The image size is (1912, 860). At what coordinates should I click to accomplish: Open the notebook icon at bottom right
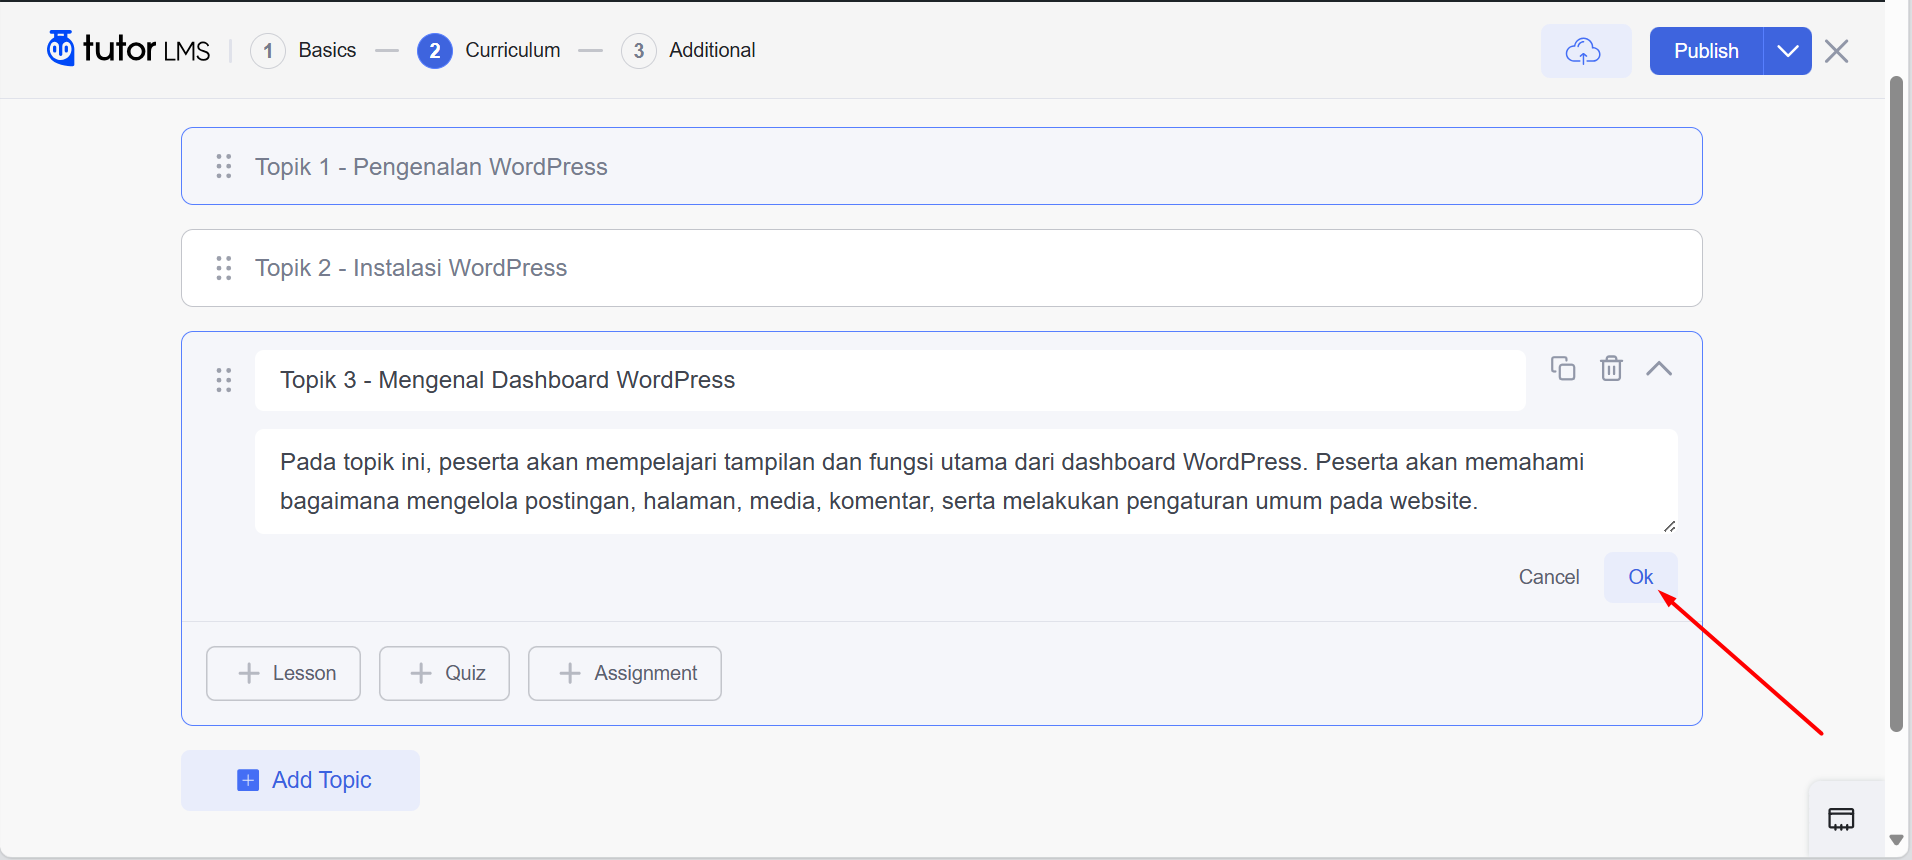tap(1840, 820)
